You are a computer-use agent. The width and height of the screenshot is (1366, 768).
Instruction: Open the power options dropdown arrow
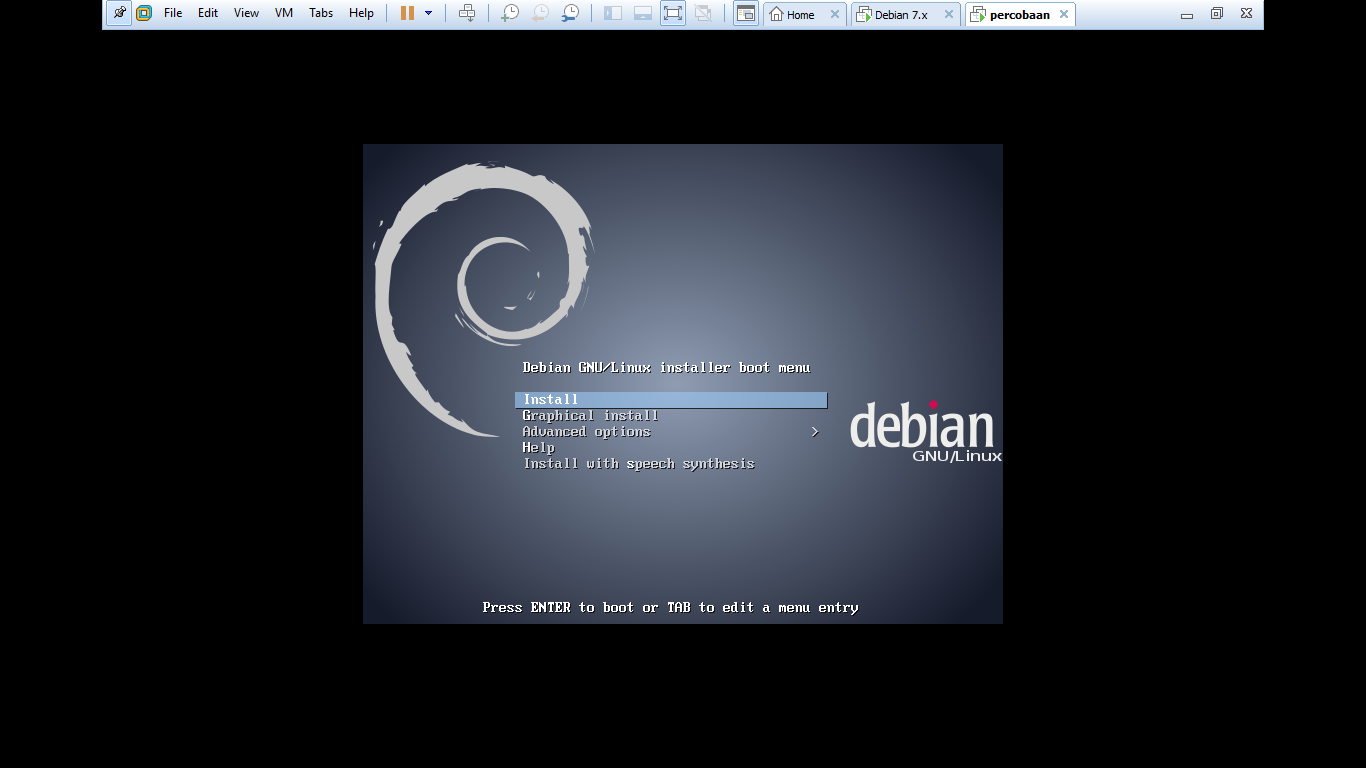click(428, 13)
